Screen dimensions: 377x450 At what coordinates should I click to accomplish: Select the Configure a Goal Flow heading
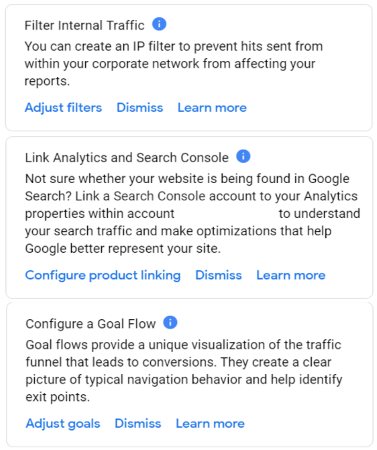[91, 324]
